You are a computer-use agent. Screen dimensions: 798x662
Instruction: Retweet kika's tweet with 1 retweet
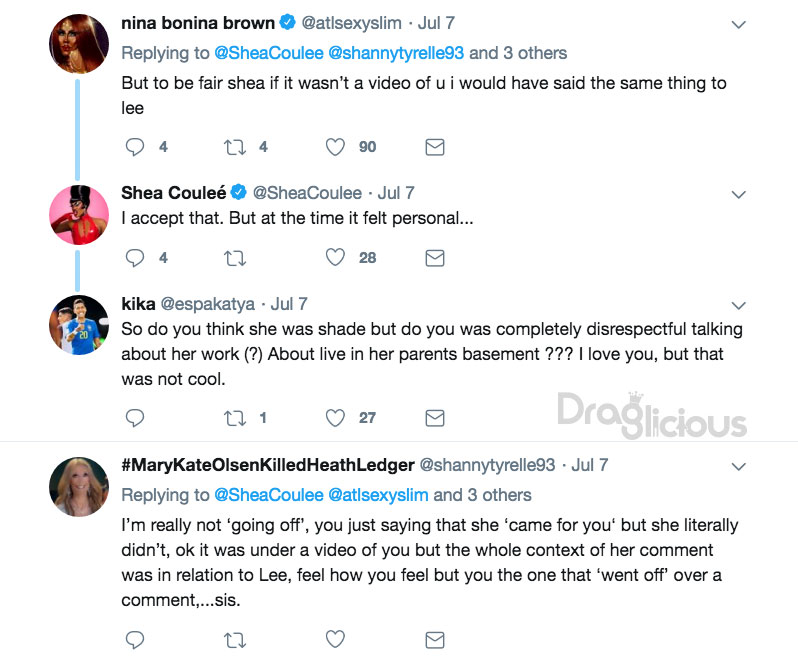pos(235,418)
